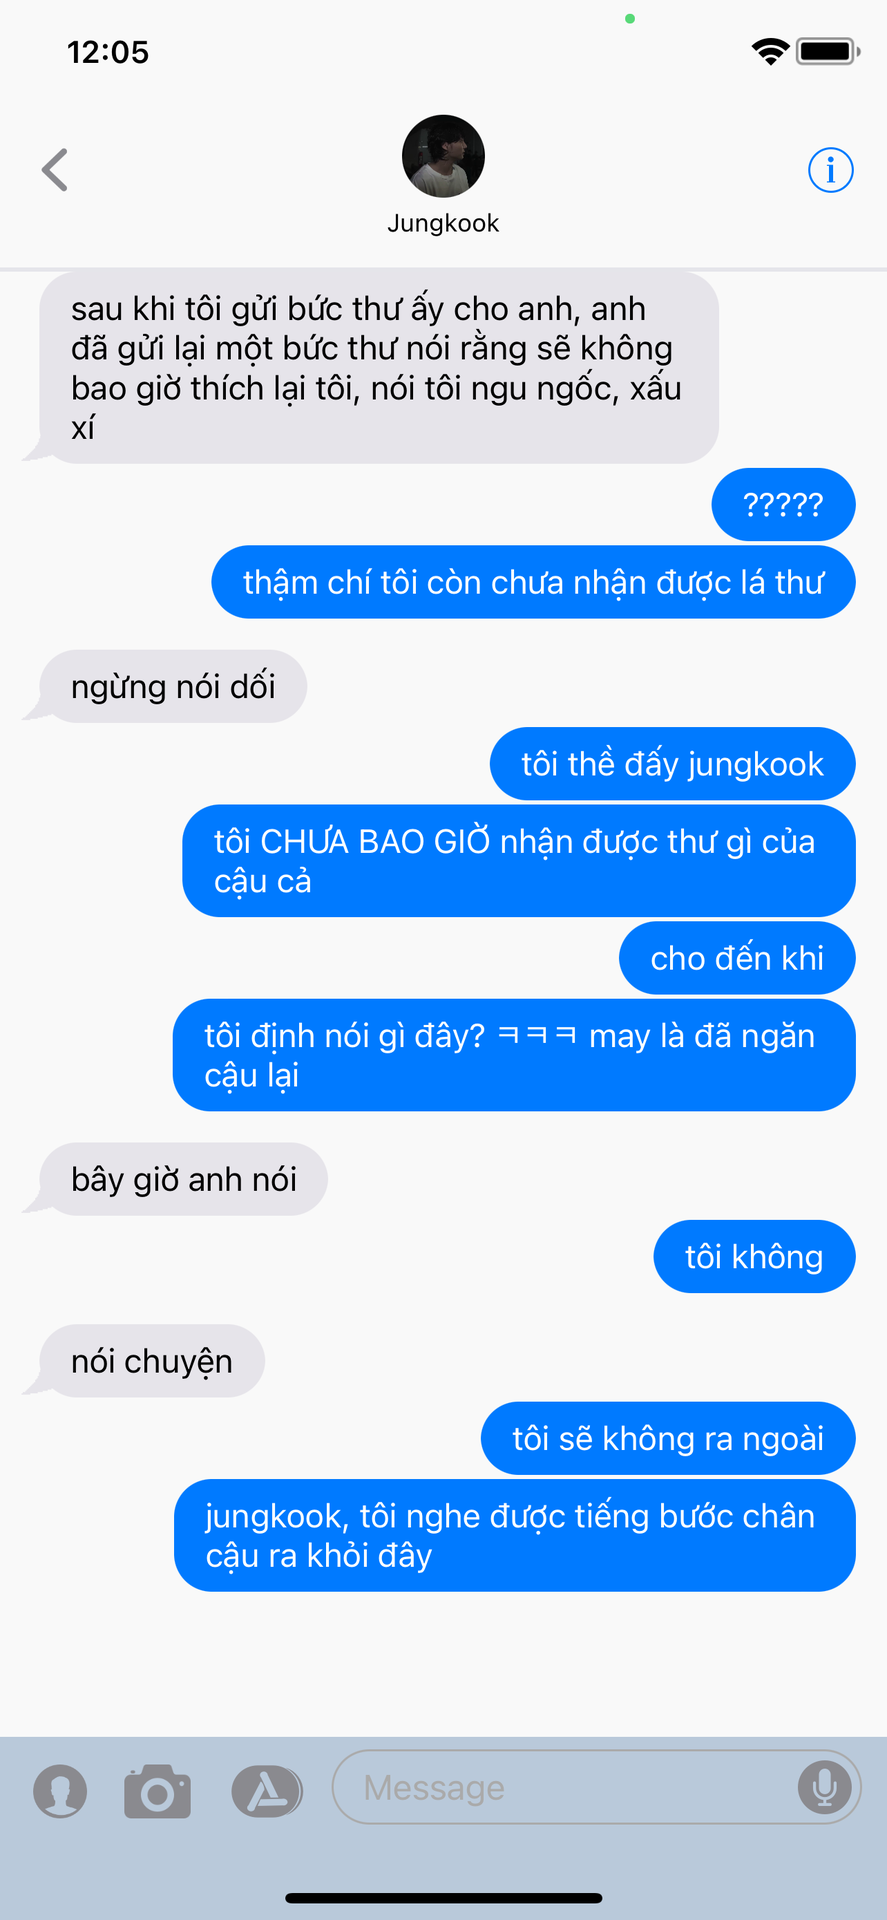Viewport: 887px width, 1920px height.
Task: Tap the Wi-Fi status icon
Action: (770, 51)
